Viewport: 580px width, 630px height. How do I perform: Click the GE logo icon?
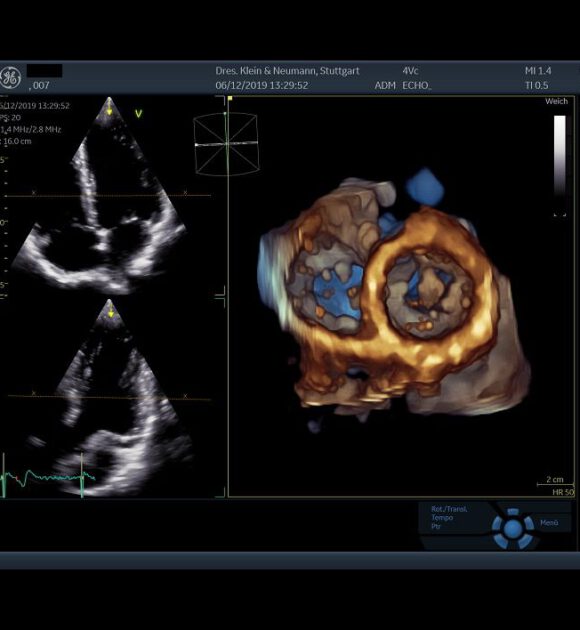click(x=10, y=78)
